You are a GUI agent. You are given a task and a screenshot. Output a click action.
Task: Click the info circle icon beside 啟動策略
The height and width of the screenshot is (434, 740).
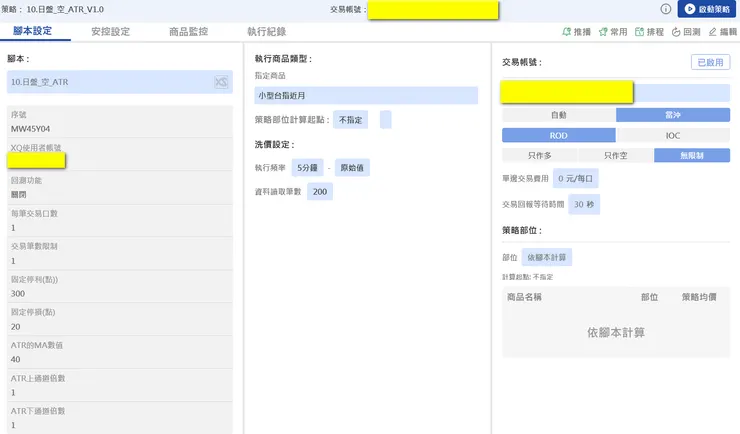click(665, 9)
